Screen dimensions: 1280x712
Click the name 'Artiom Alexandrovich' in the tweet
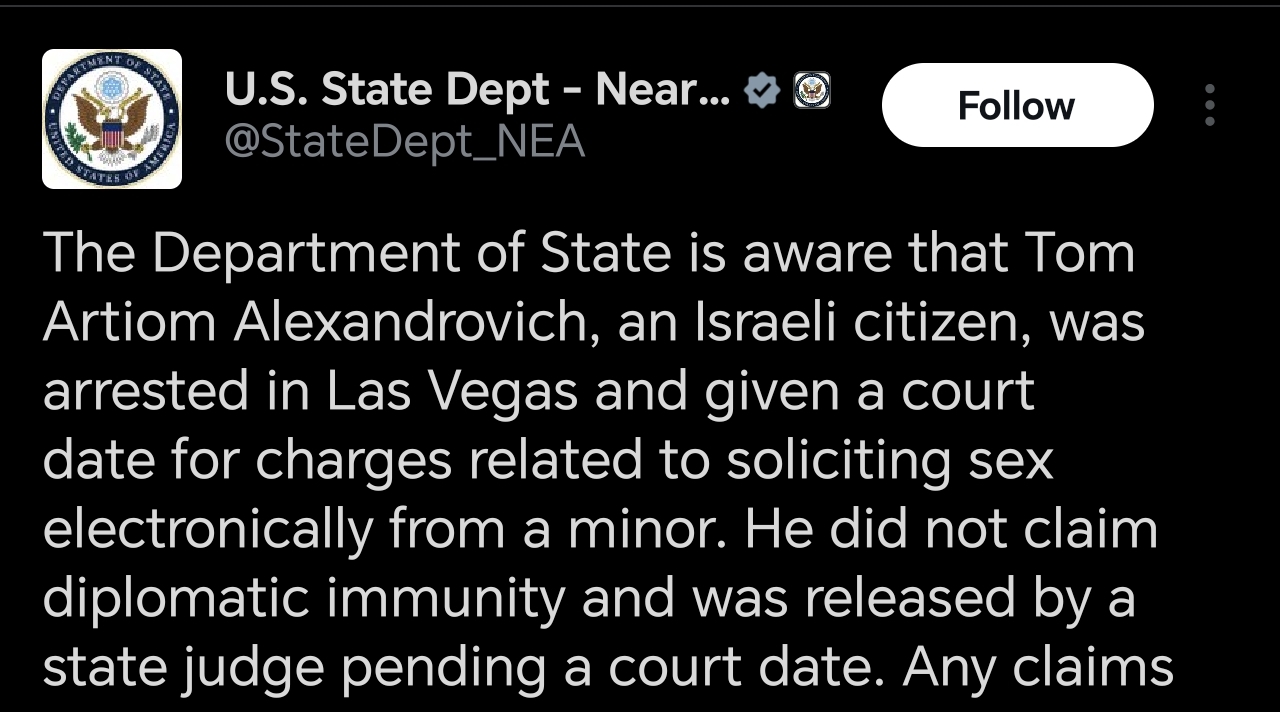[x=316, y=323]
